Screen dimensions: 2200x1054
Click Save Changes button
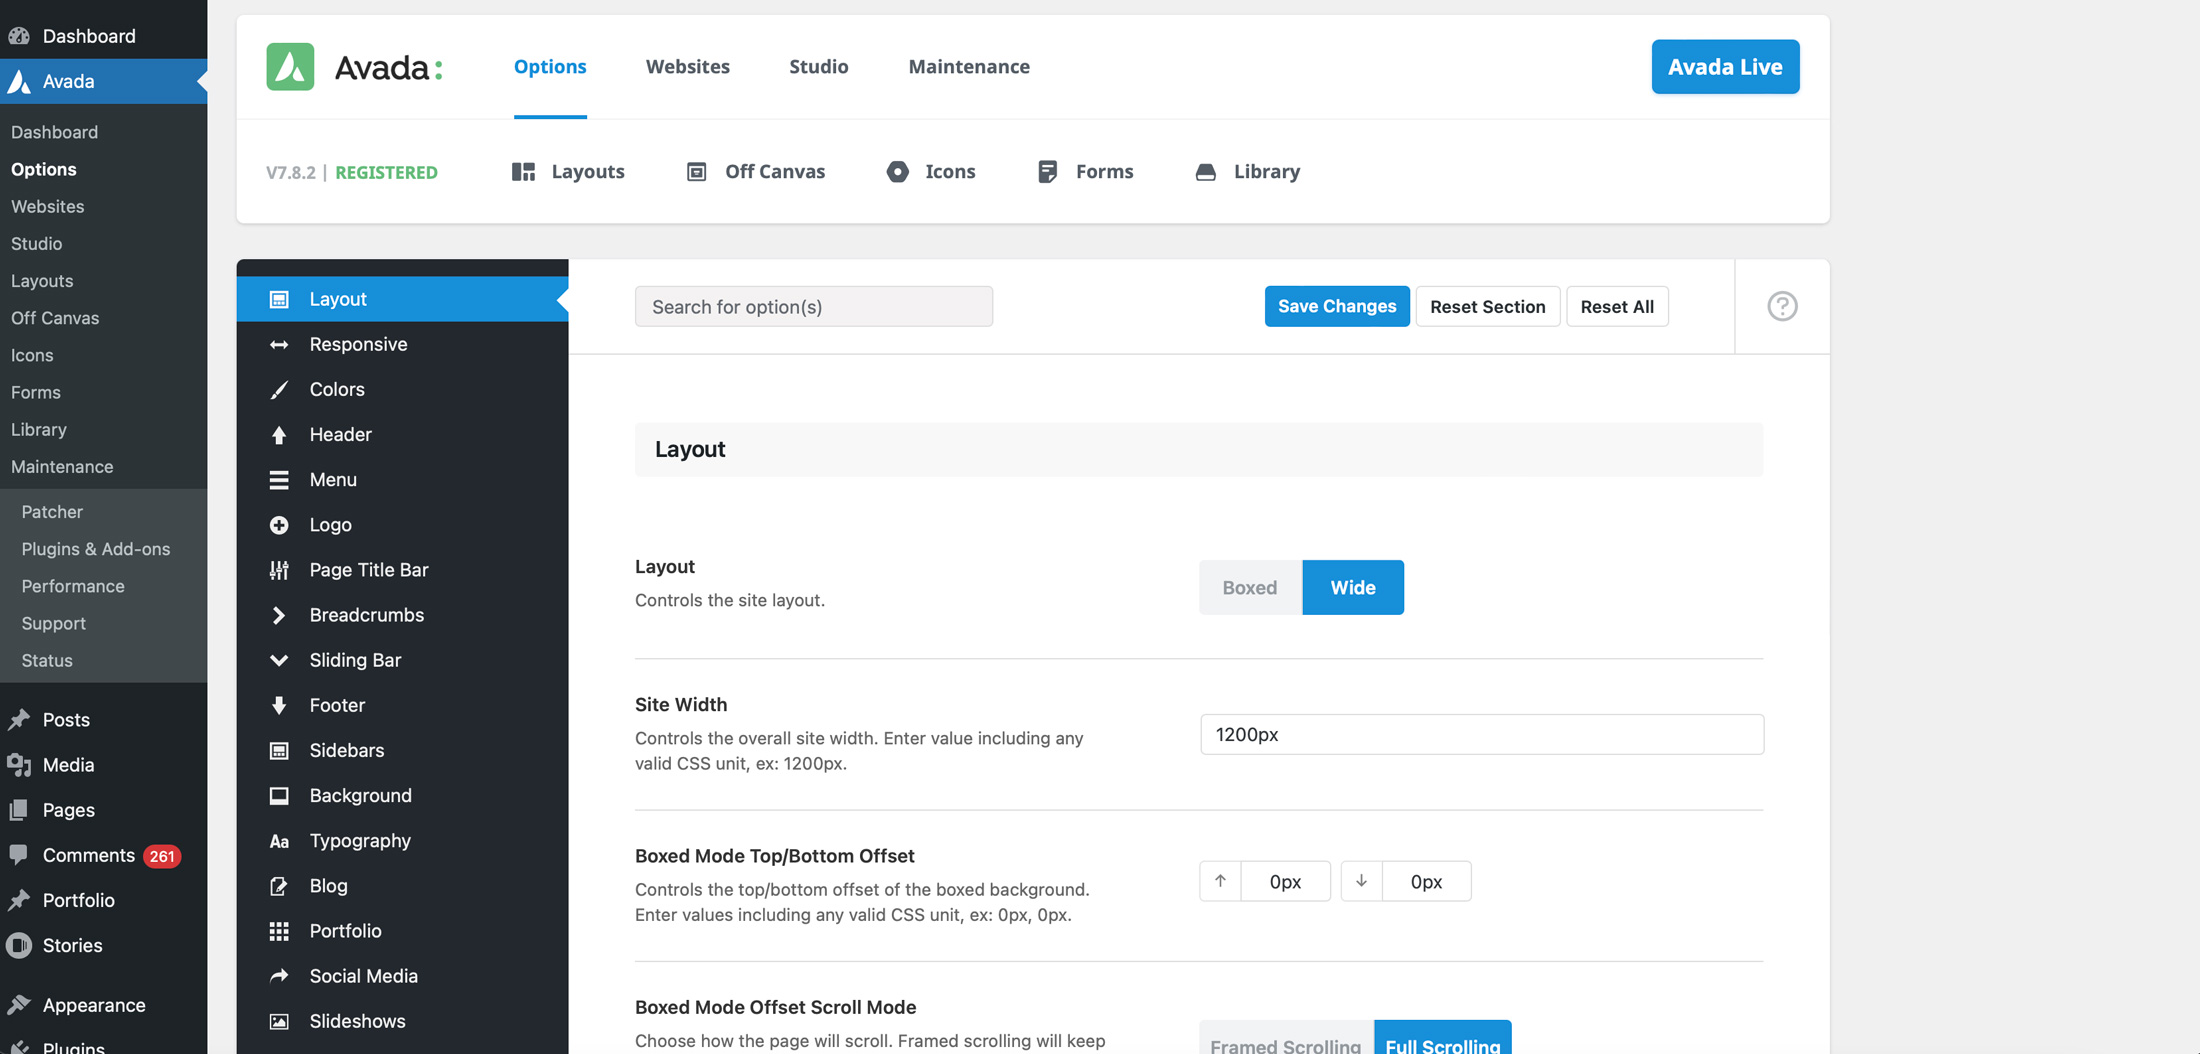1337,306
